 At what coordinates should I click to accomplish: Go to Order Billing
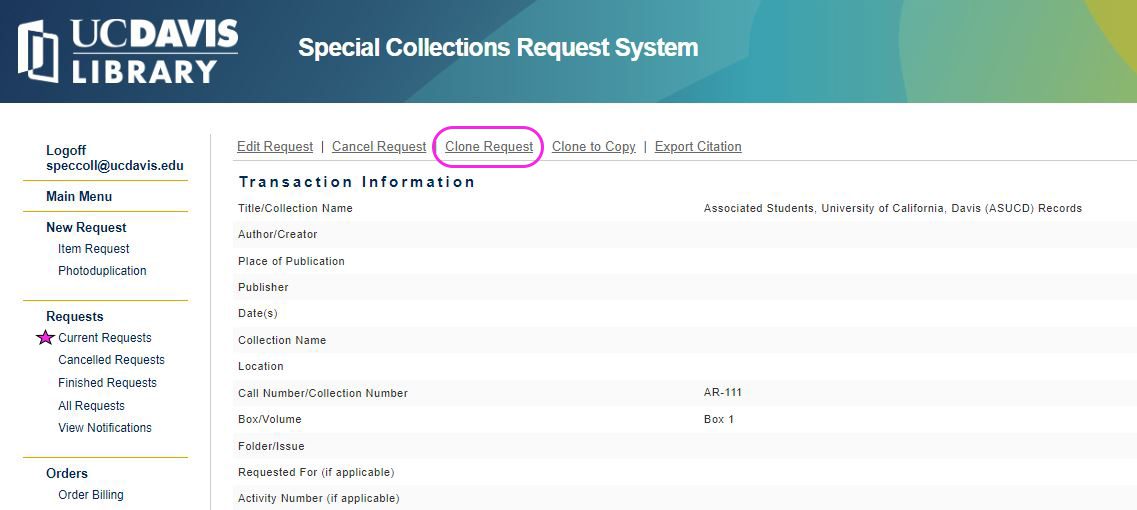pos(91,495)
